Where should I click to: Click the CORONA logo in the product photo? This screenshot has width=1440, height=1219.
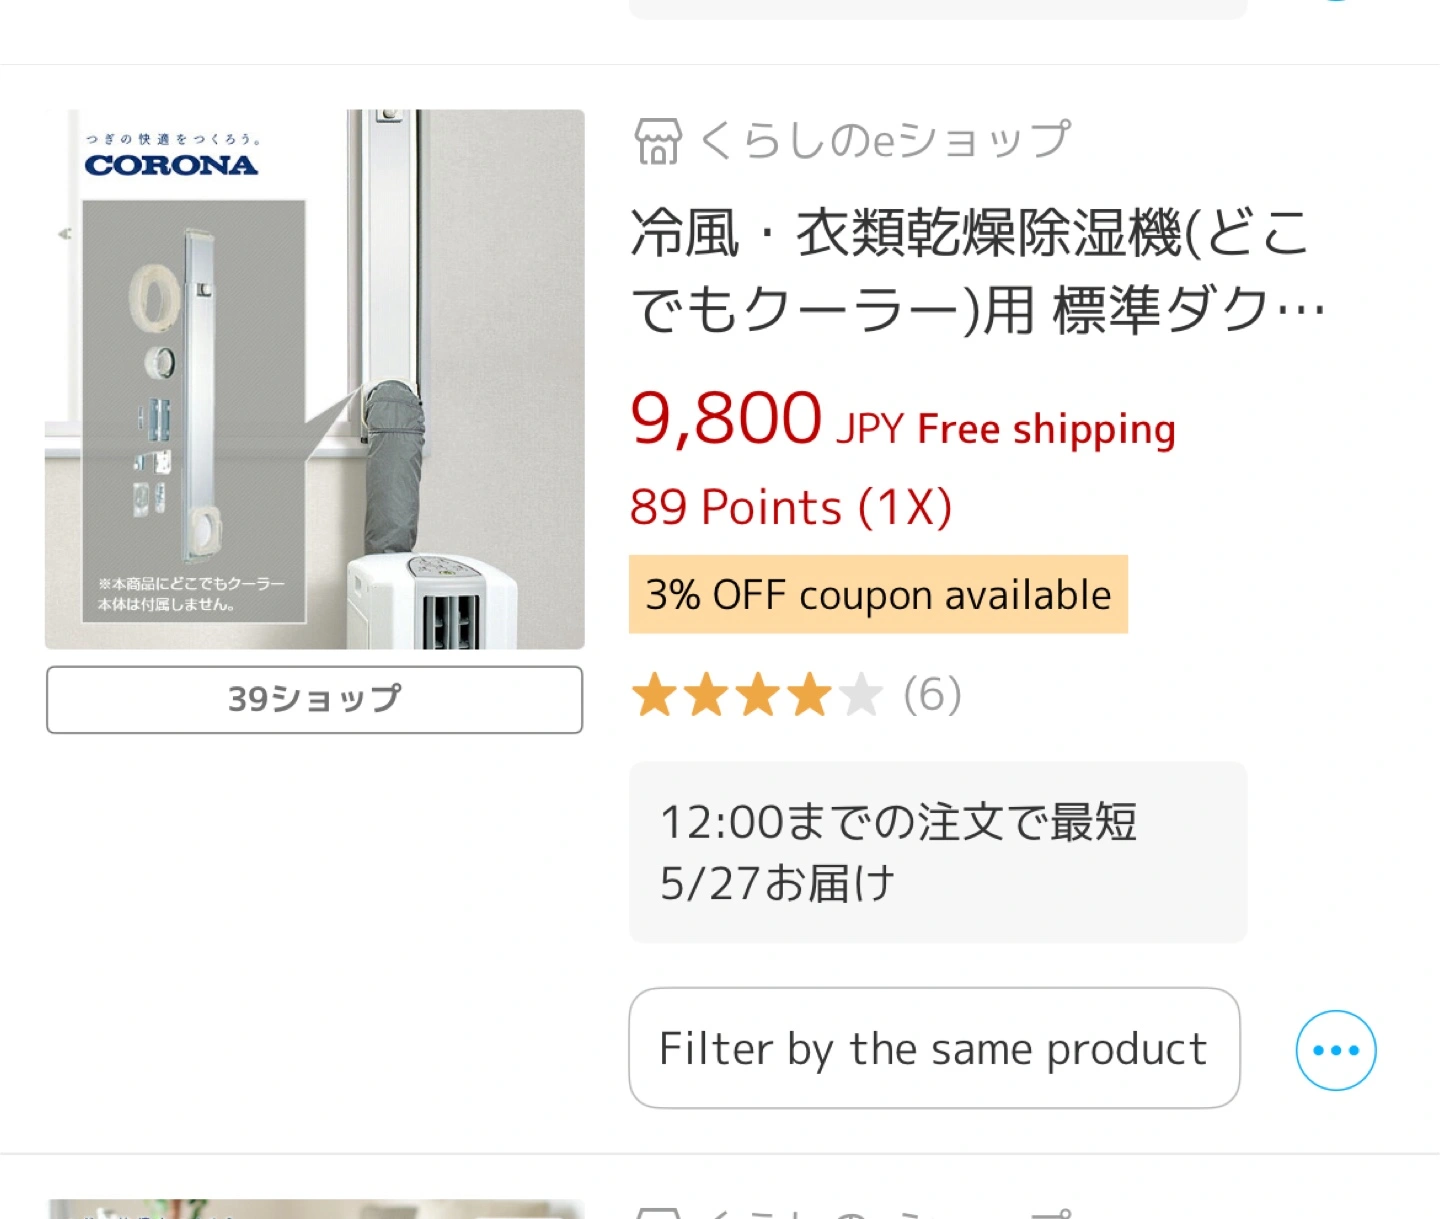171,165
